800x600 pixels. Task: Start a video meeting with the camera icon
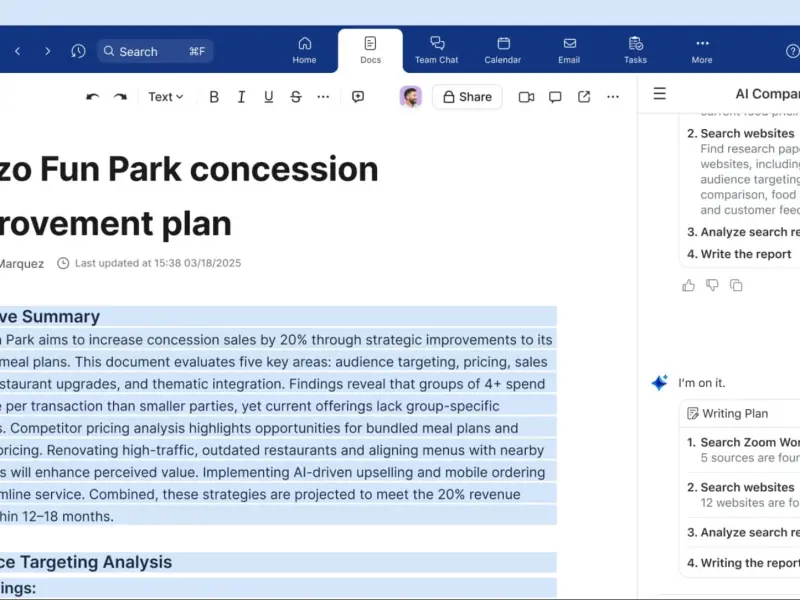[x=526, y=97]
